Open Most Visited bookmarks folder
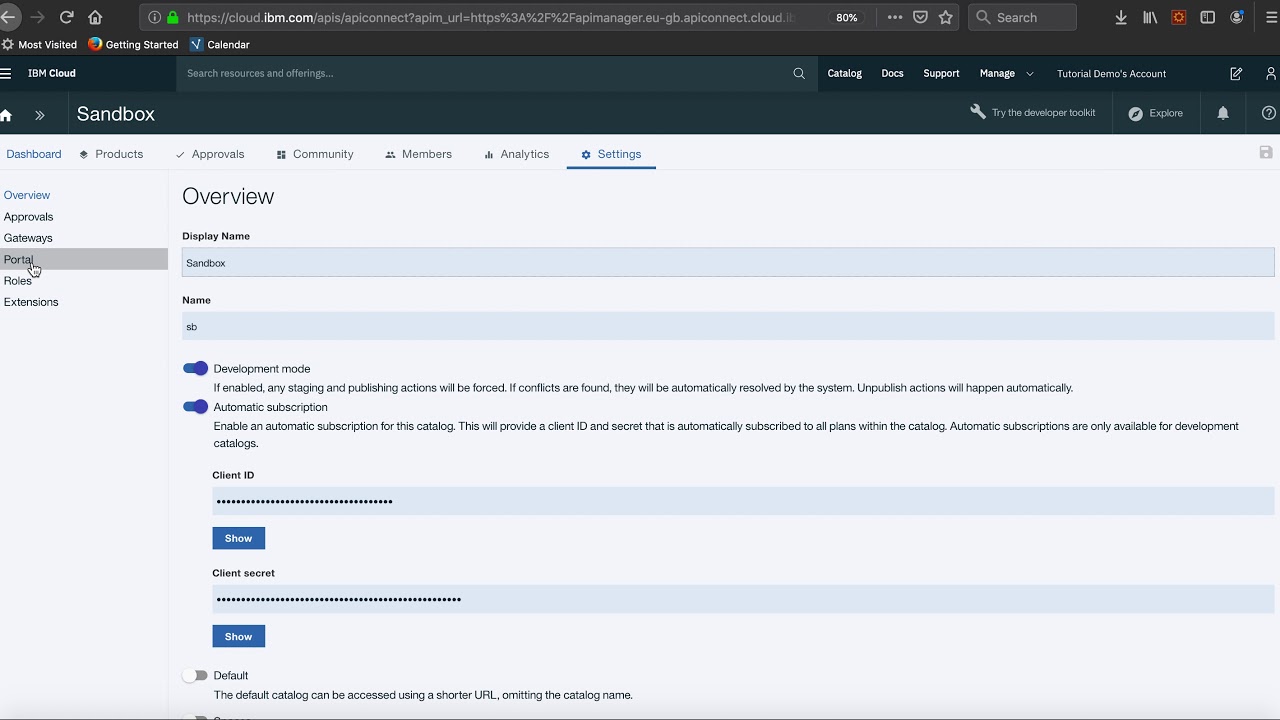 [39, 44]
